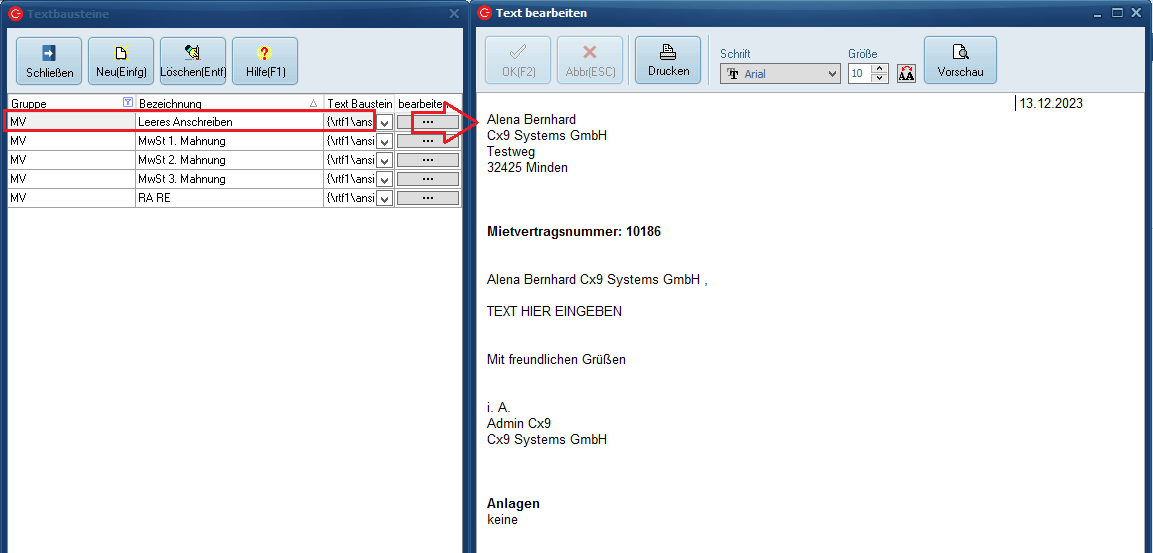Click edit ellipsis button for Leeres Anschreiben
Viewport: 1153px width, 553px height.
(427, 122)
